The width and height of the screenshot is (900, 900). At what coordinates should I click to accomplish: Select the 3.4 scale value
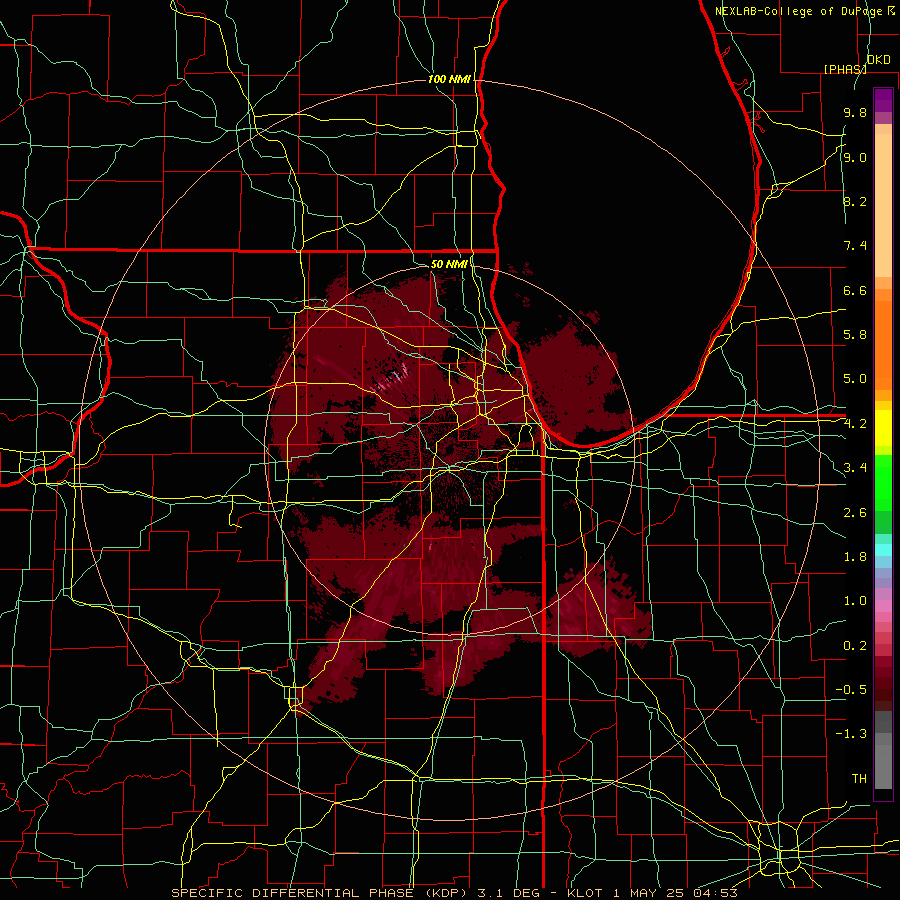pos(855,468)
